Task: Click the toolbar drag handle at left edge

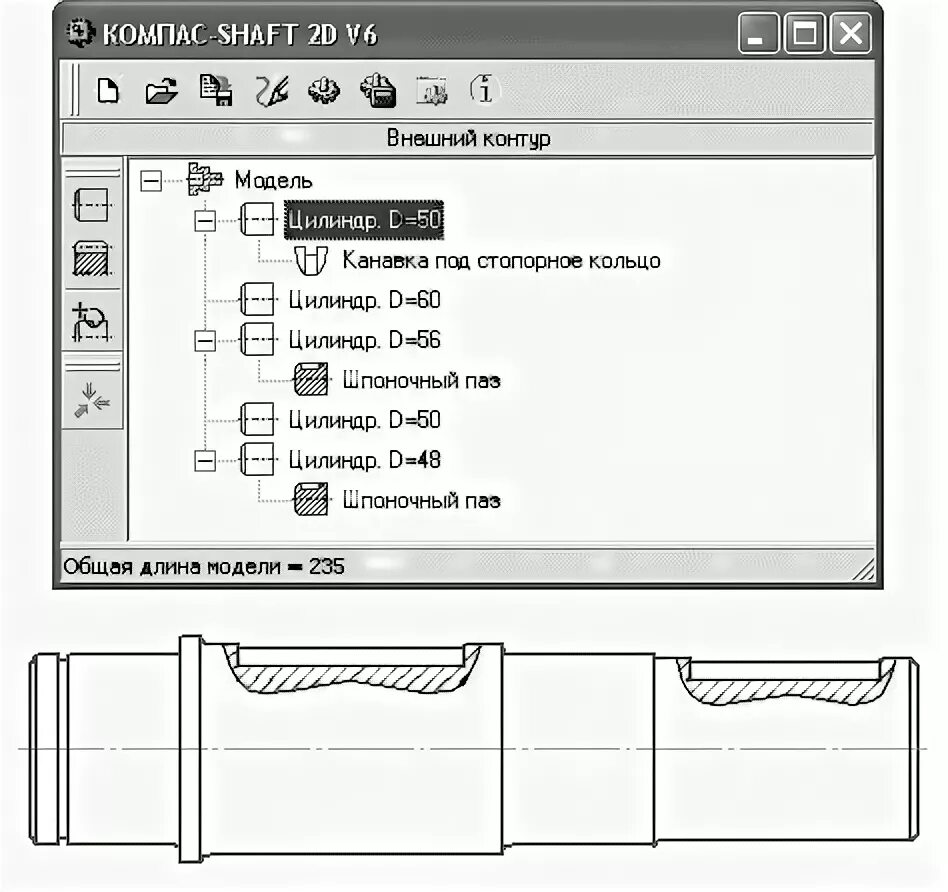Action: tap(74, 90)
